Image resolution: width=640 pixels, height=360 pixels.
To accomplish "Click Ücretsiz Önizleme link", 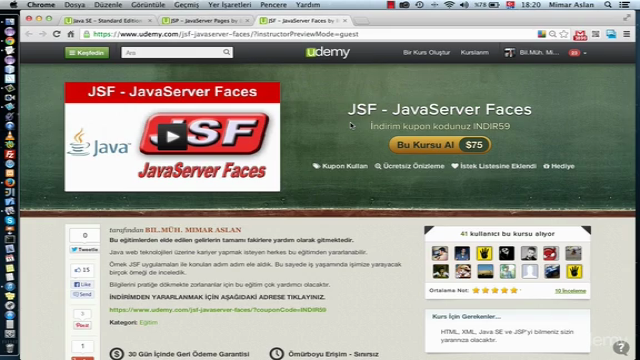I will coord(409,166).
